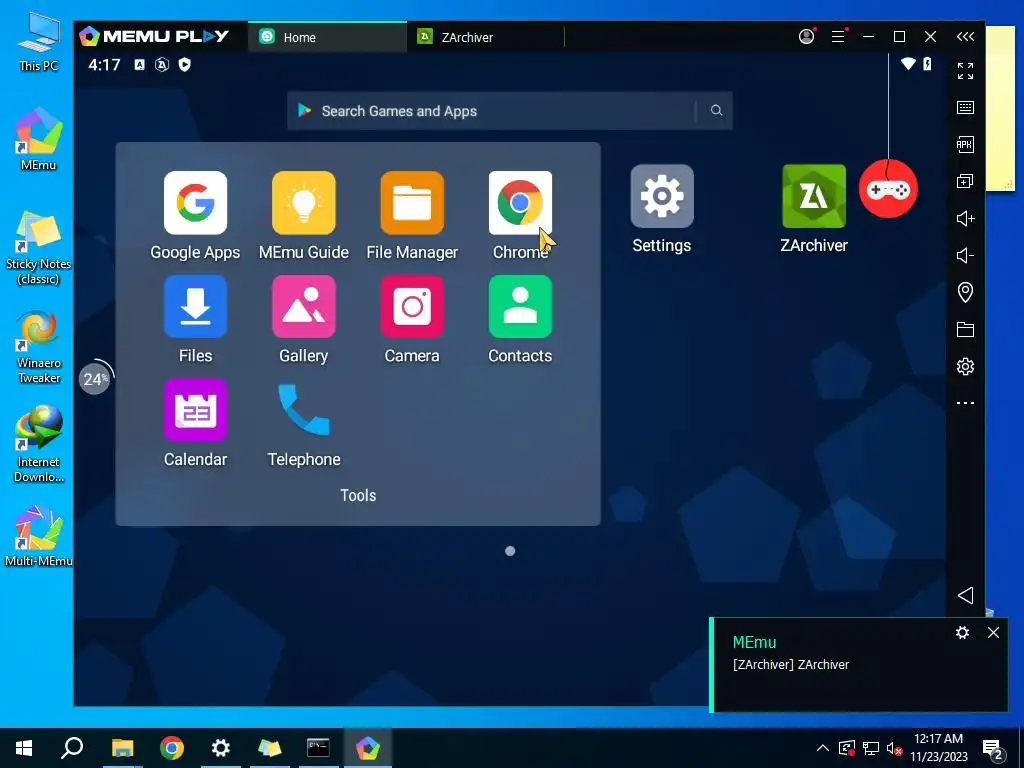
Task: Increase emulator volume
Action: (x=965, y=218)
